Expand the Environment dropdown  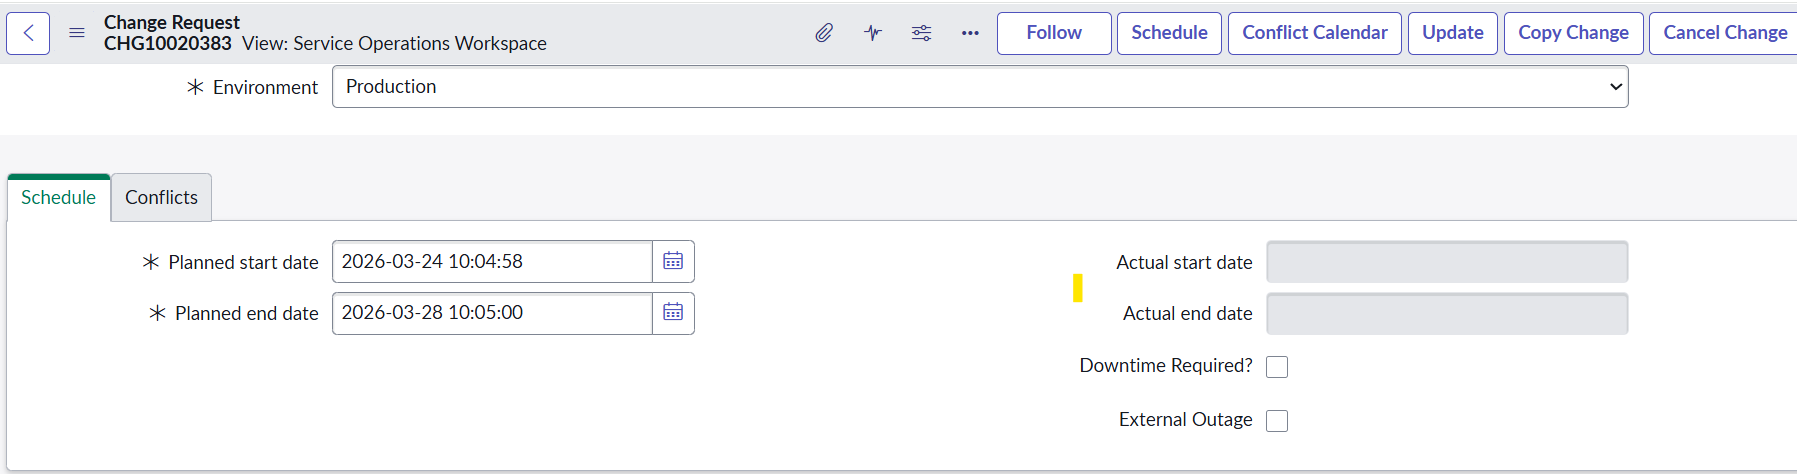[979, 87]
